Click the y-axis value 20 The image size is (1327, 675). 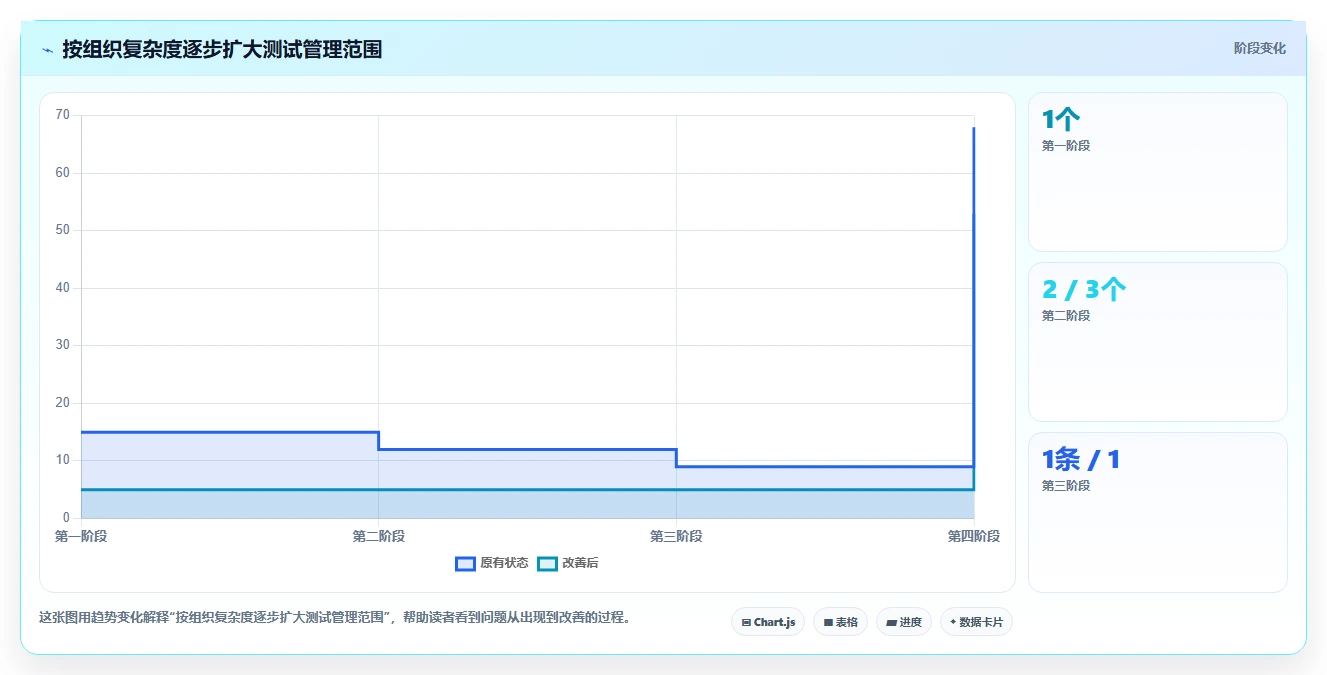63,403
